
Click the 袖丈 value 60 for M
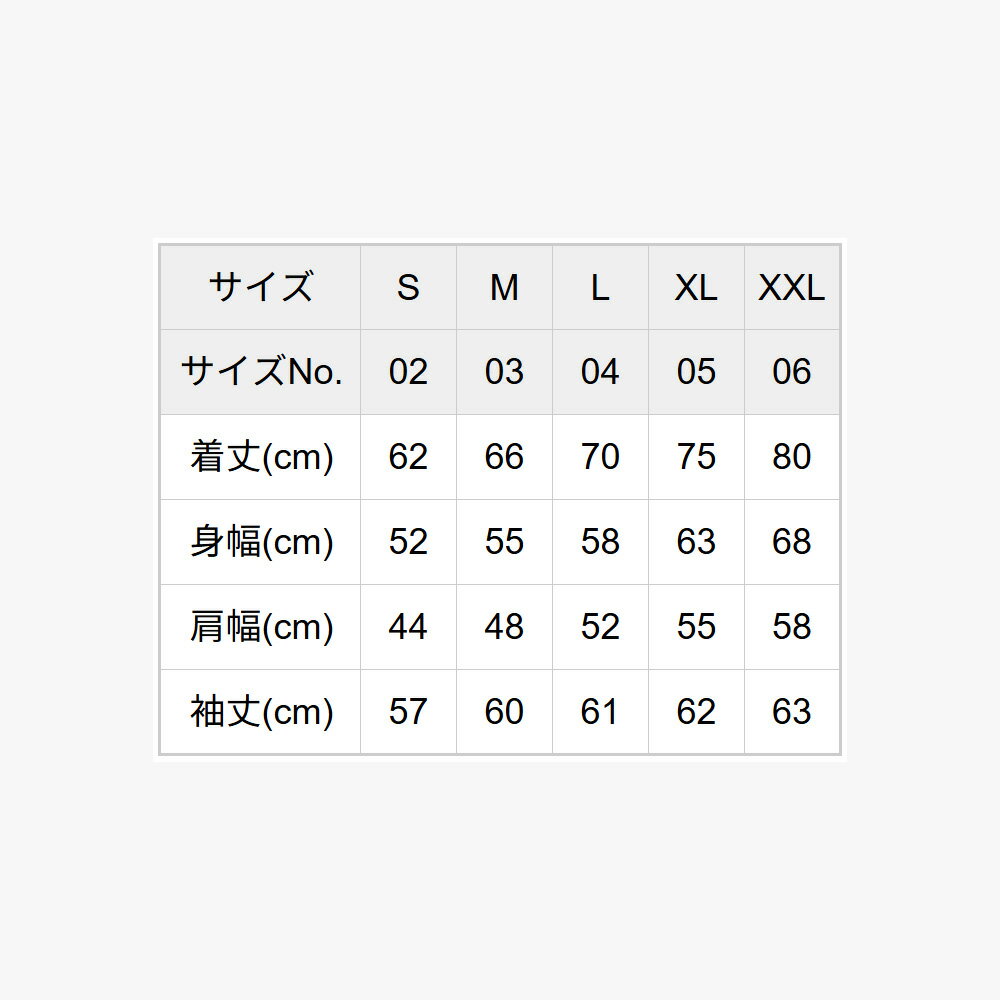coord(504,712)
